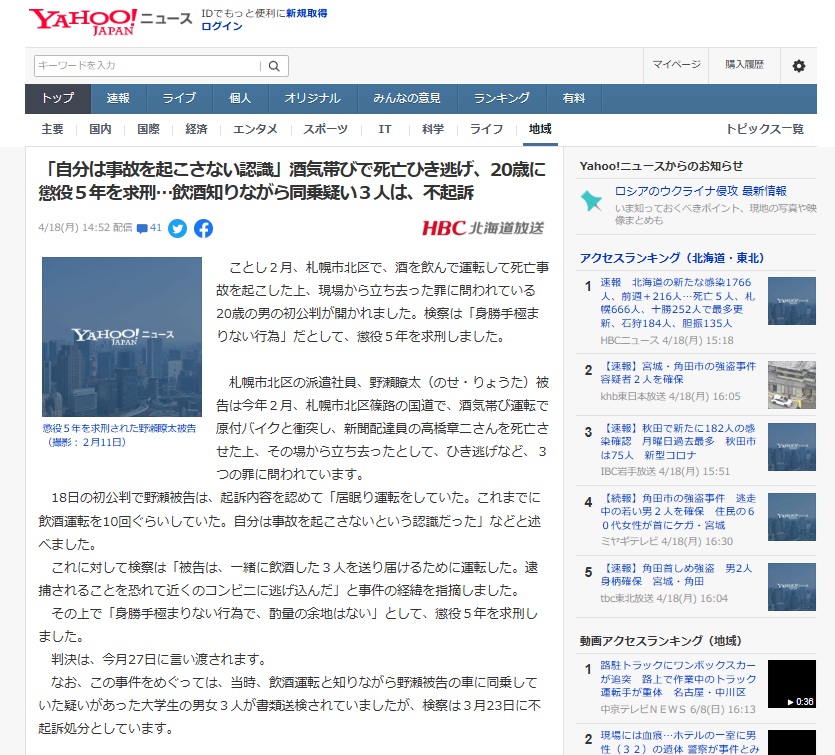Open the IT category
This screenshot has width=835, height=755.
(384, 129)
